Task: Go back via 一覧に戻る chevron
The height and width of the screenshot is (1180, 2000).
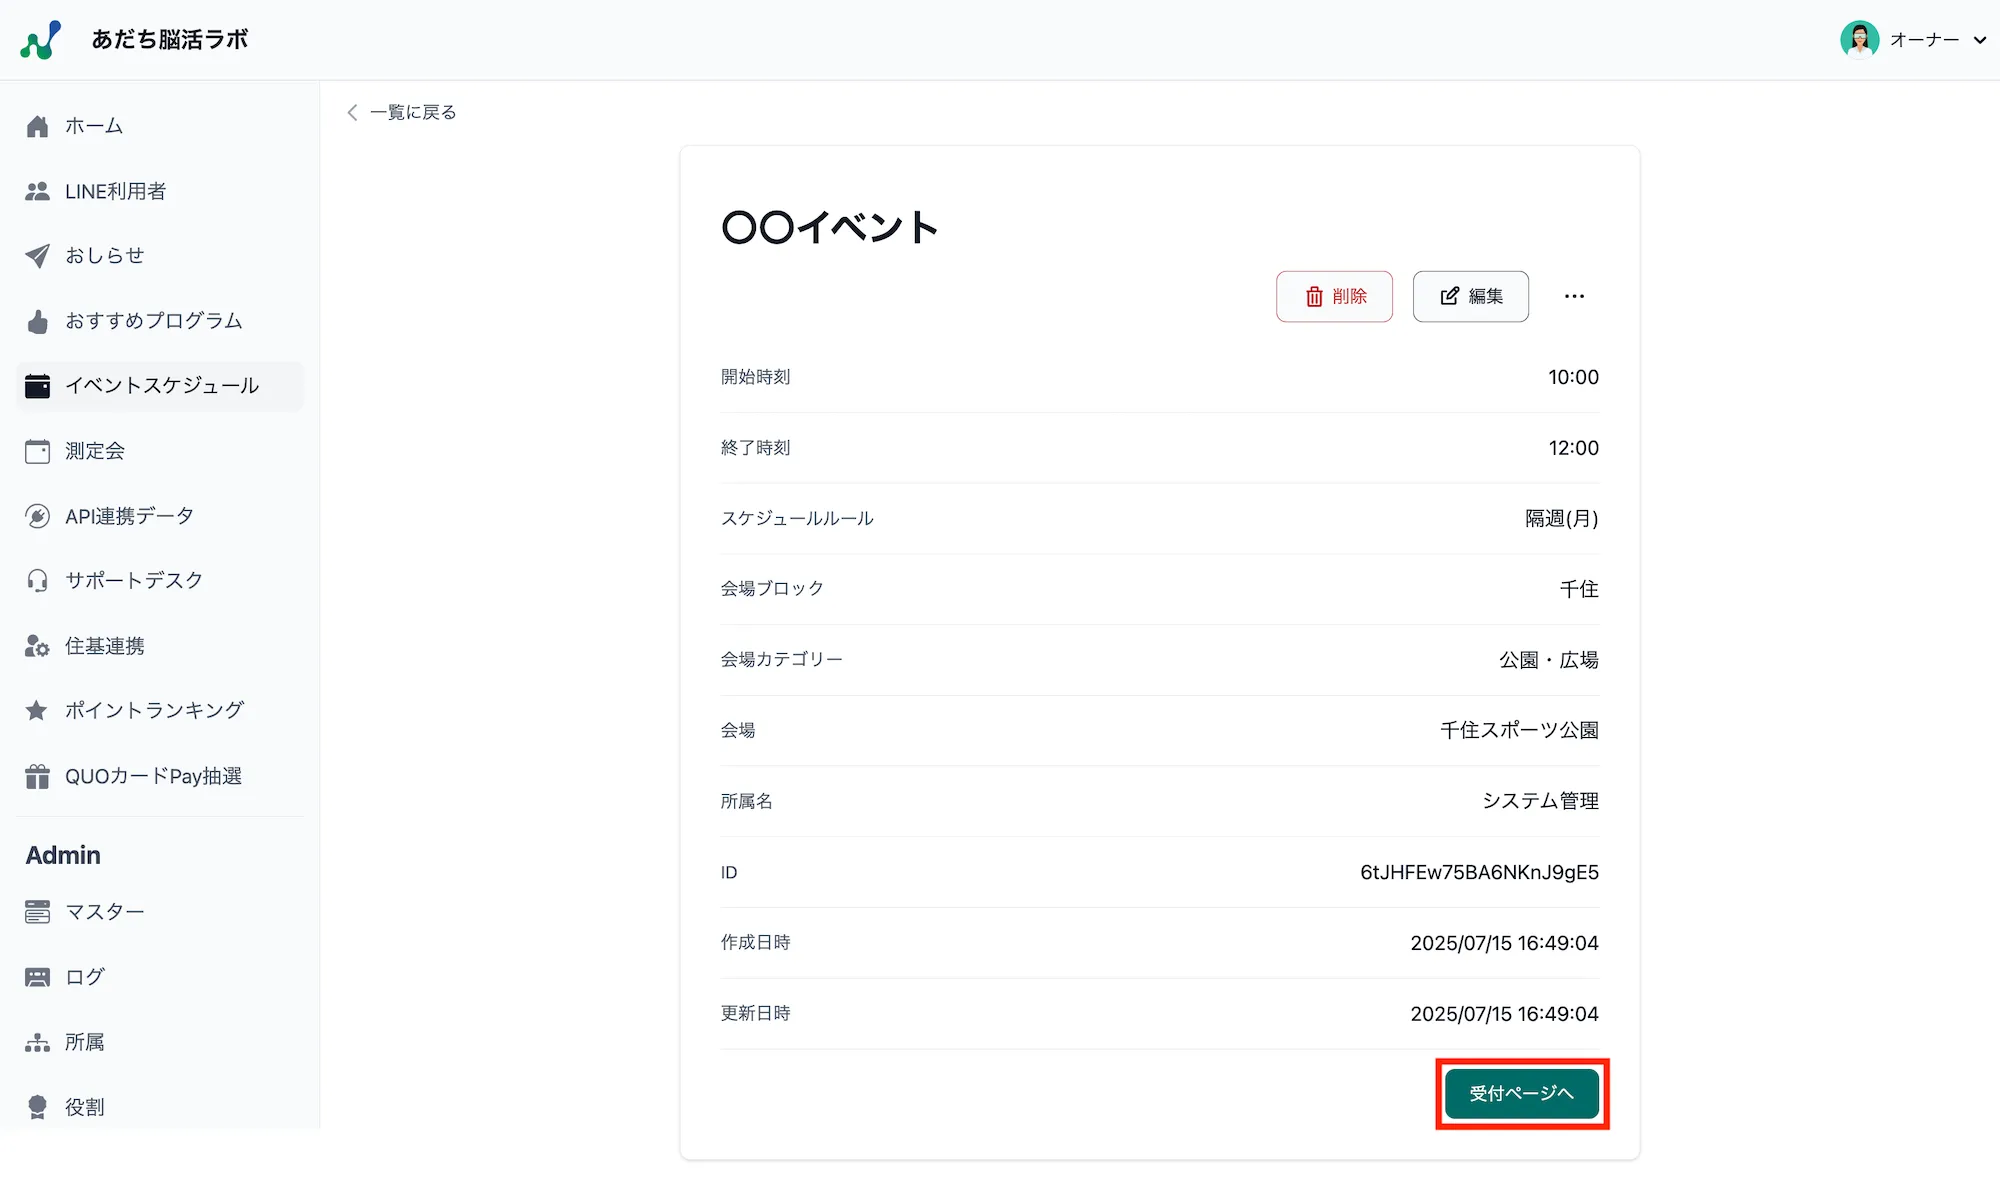Action: 352,112
